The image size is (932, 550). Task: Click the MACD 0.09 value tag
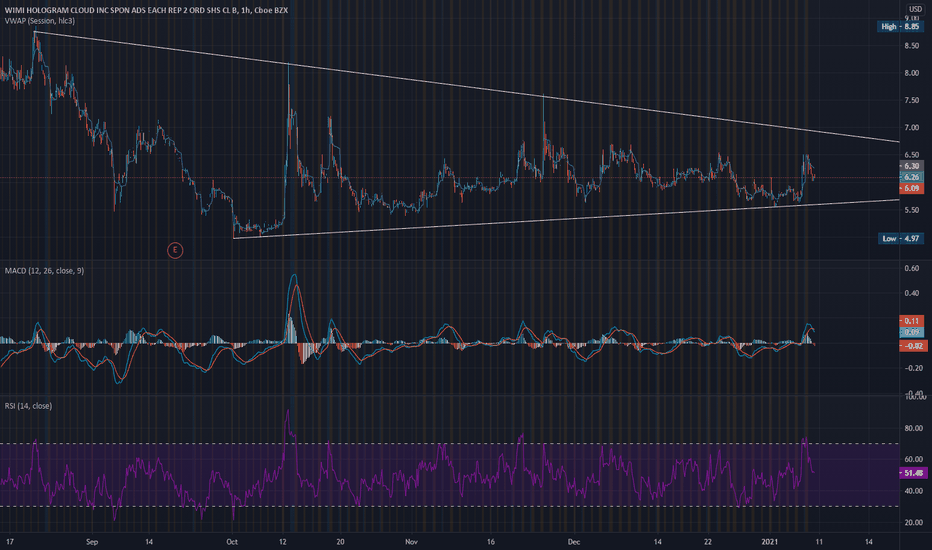point(911,332)
